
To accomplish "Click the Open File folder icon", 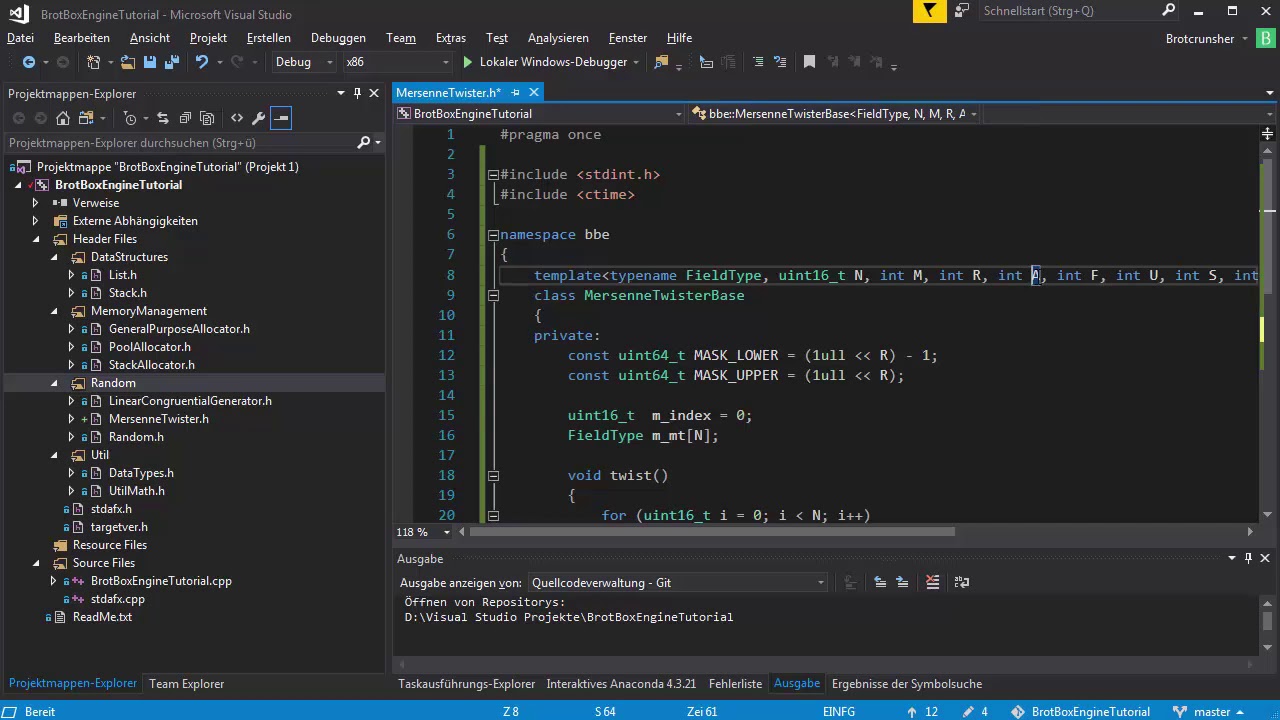I will click(128, 62).
